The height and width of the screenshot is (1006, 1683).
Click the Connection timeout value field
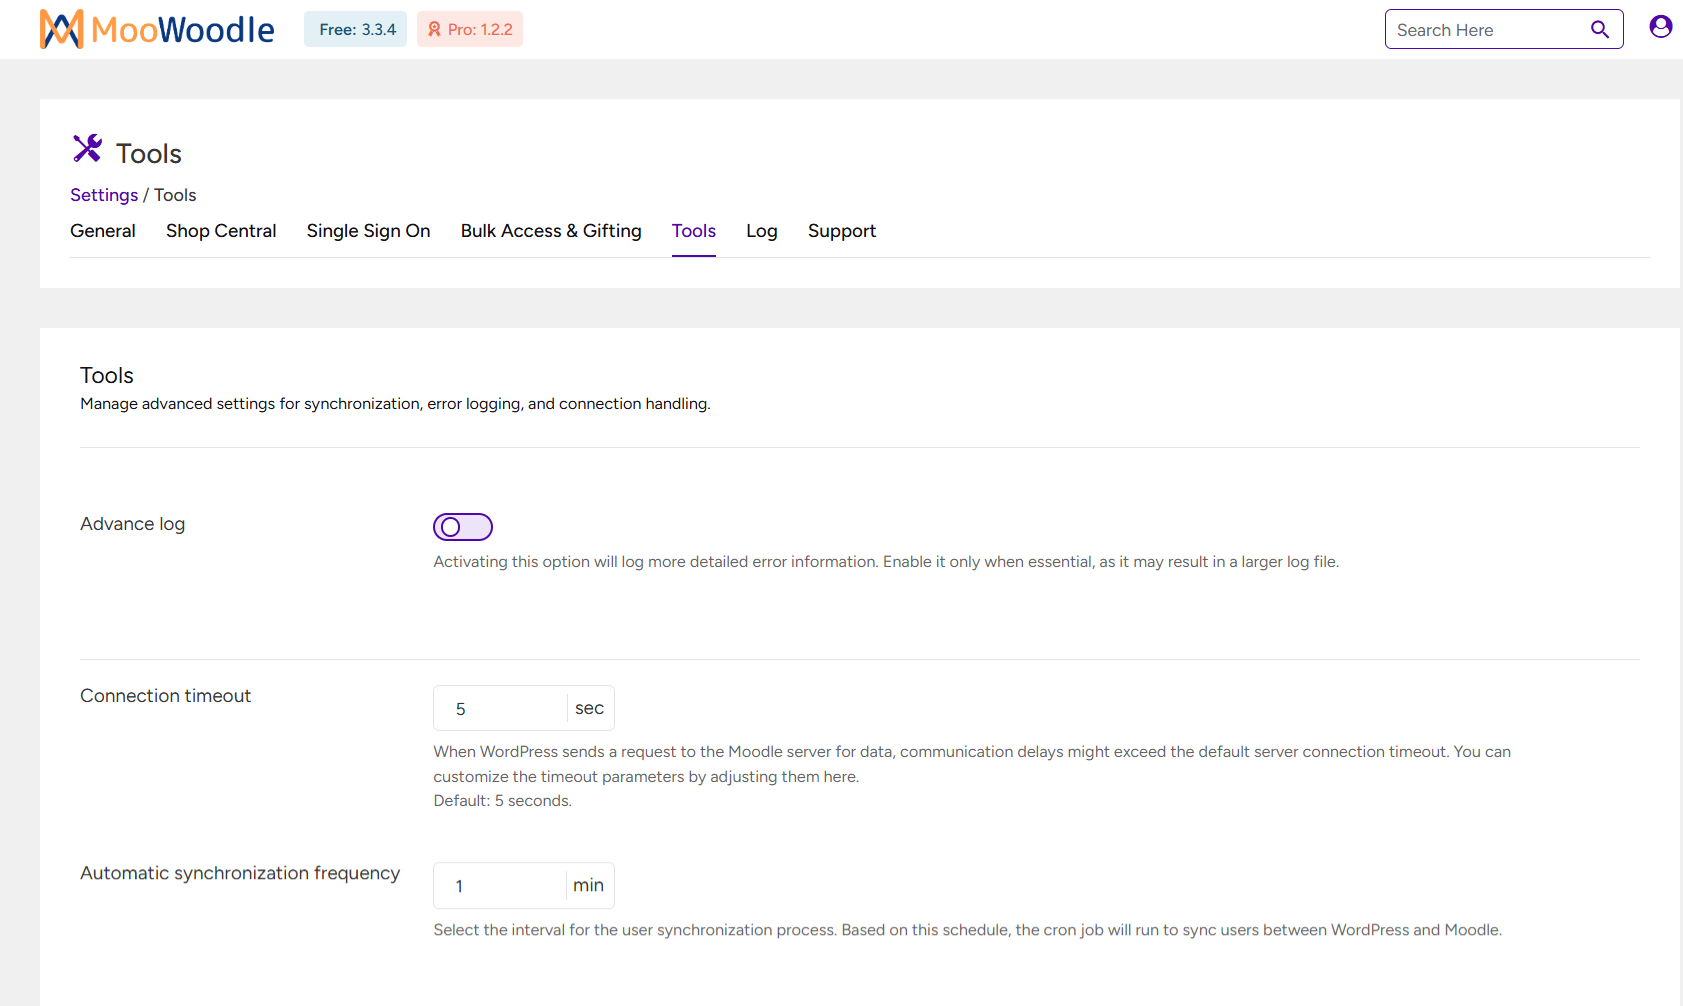[500, 708]
